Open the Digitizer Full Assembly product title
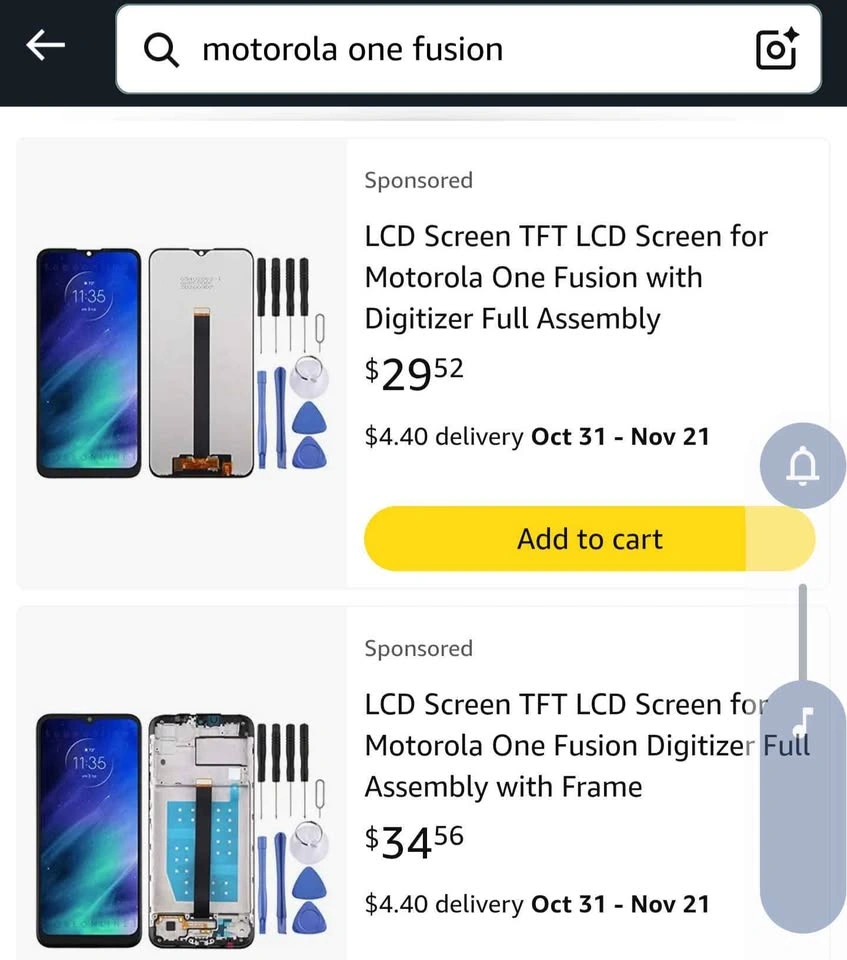The image size is (847, 960). [x=565, y=278]
